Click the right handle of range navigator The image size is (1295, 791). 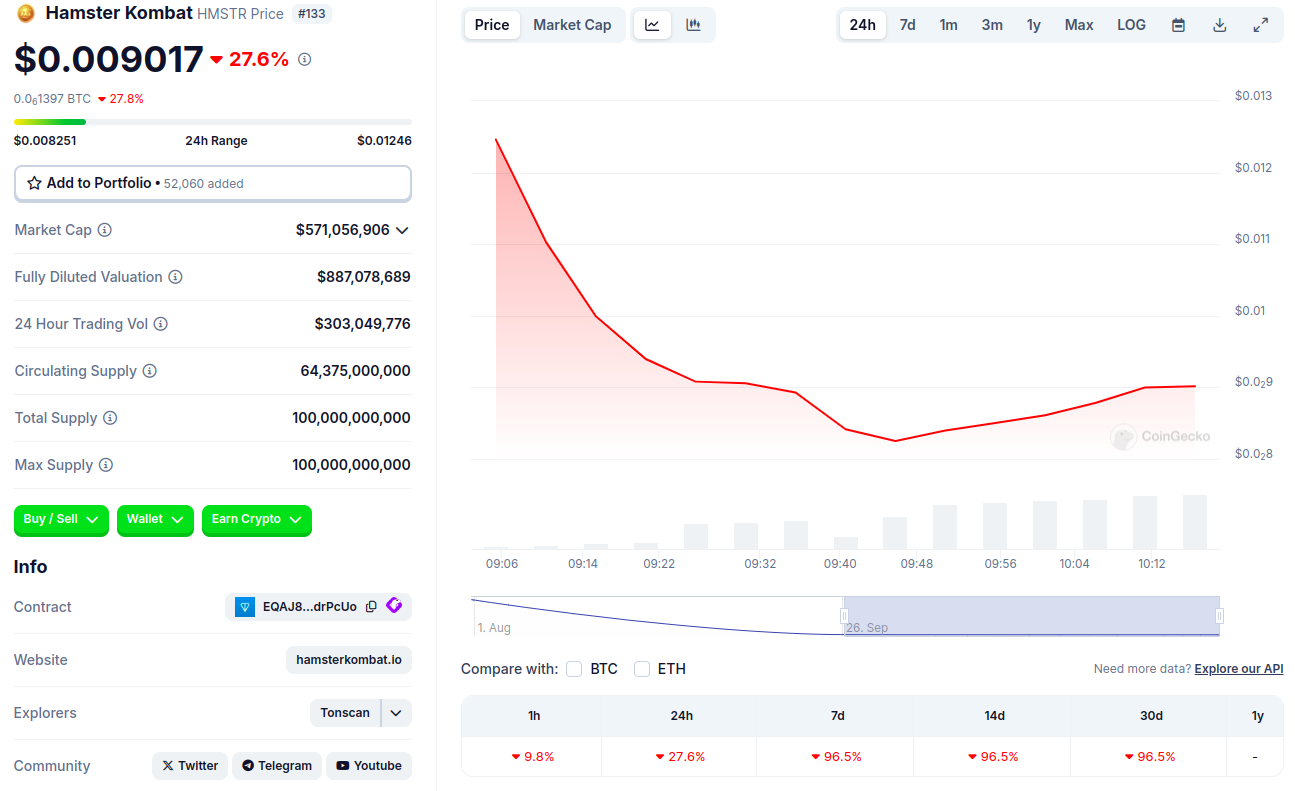click(1219, 616)
